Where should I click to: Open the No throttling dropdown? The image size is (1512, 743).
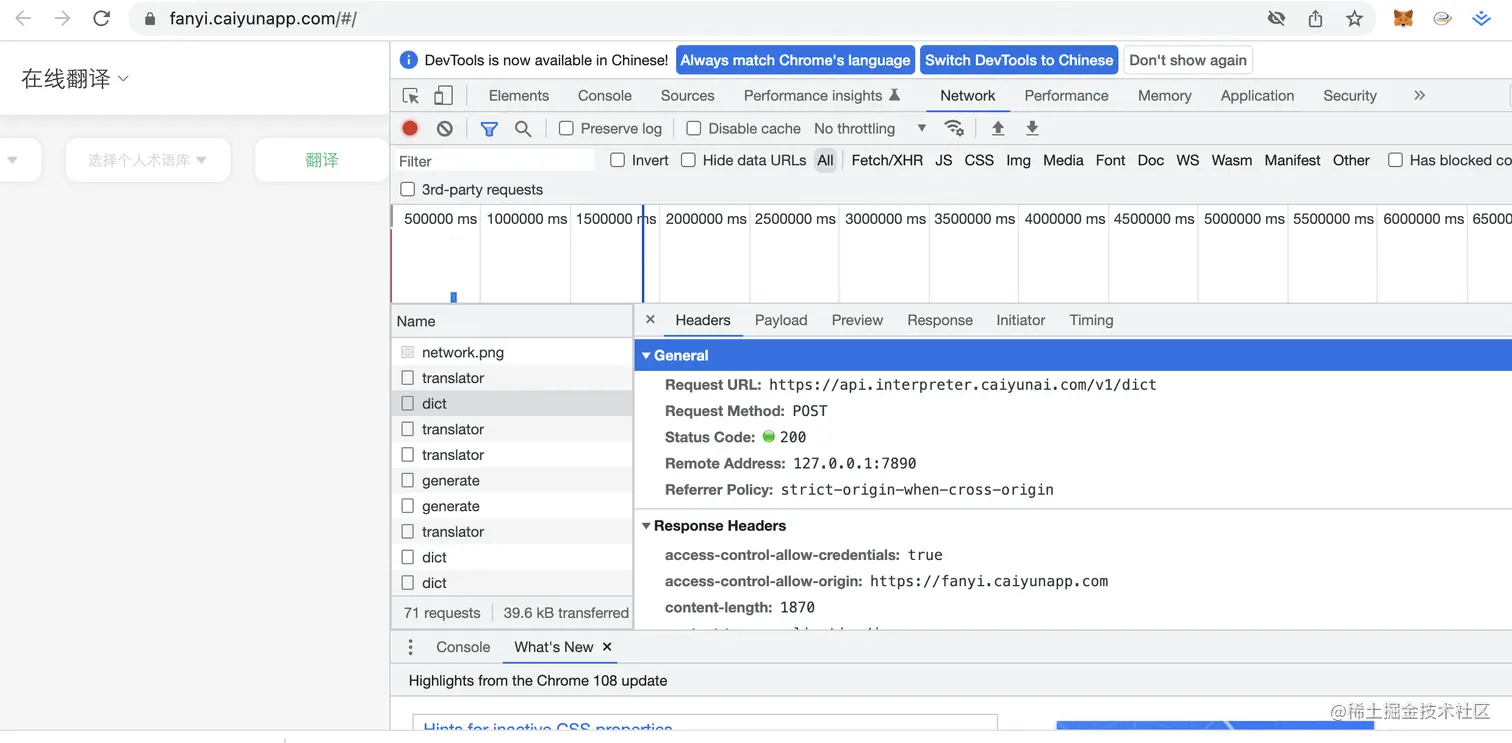[x=870, y=128]
